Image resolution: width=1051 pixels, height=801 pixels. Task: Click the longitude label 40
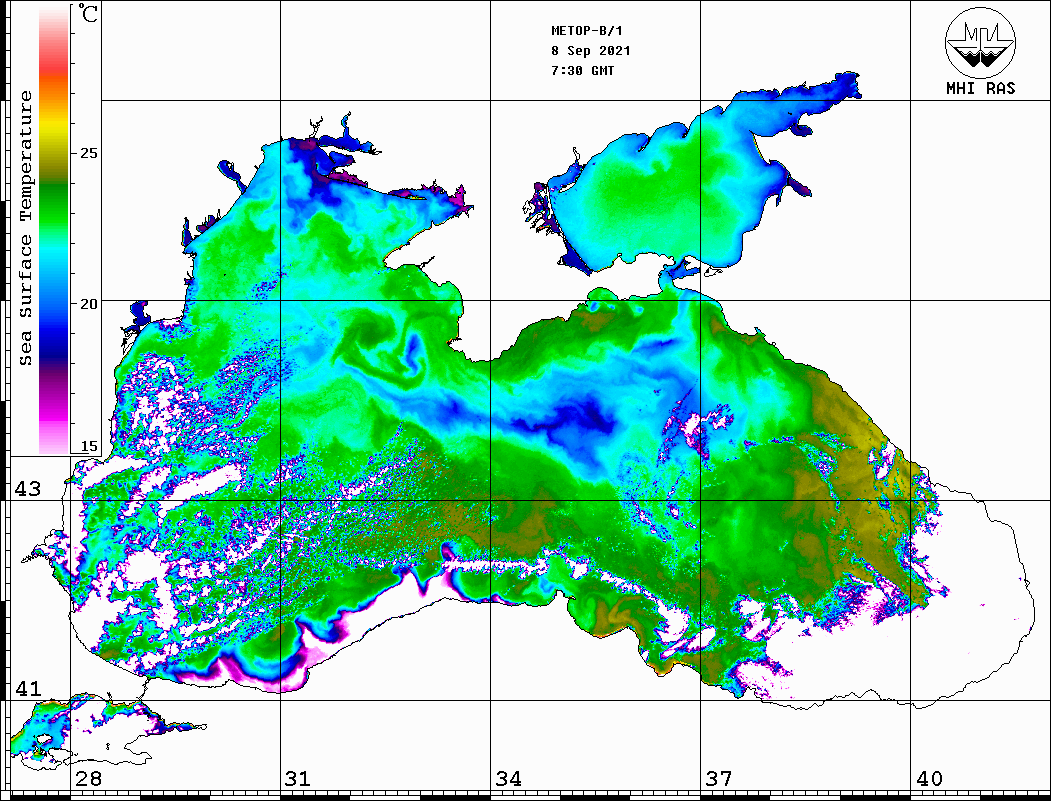[929, 779]
